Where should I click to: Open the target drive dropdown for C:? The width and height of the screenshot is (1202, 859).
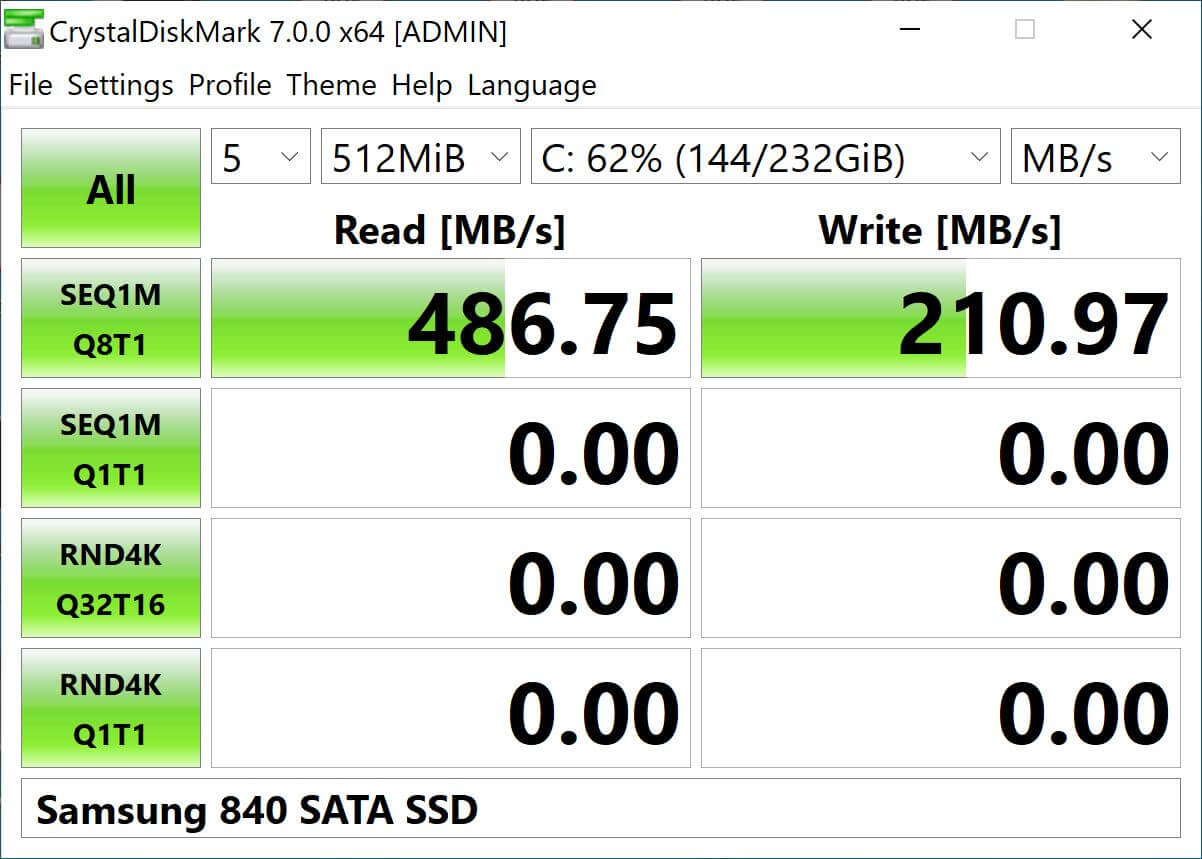(x=765, y=156)
